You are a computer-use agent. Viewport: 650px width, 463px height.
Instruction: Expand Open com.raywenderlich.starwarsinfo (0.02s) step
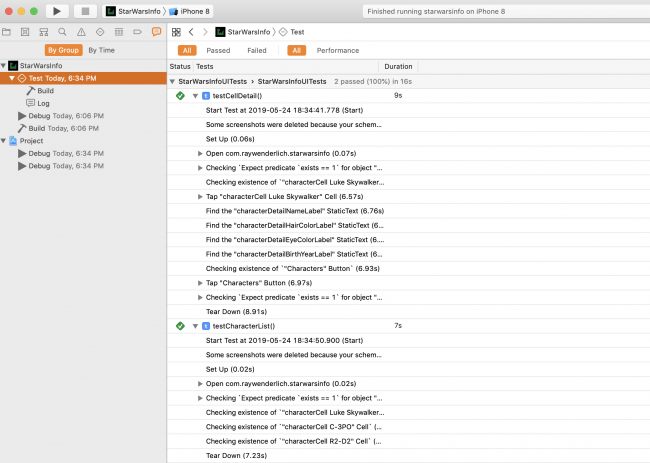pos(200,384)
